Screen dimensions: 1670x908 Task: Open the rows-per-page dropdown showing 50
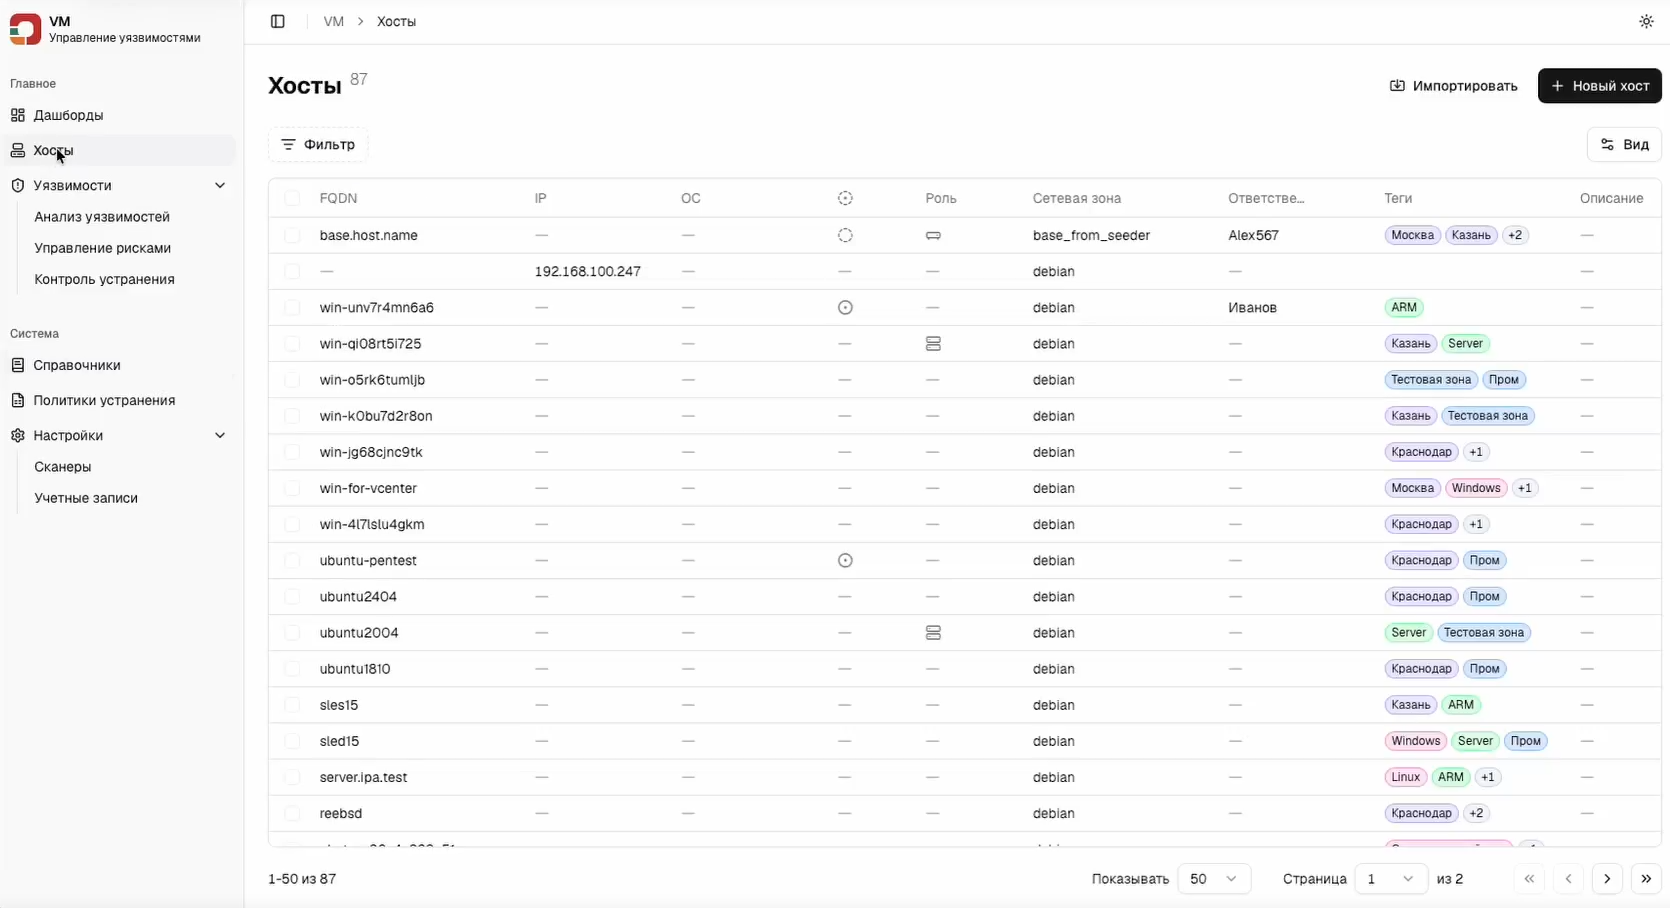1214,879
